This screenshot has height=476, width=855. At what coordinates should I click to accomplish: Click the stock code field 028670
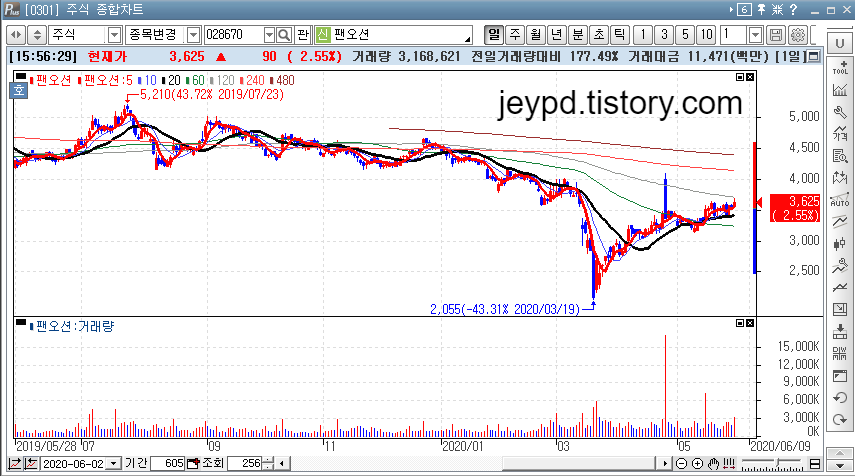[233, 35]
